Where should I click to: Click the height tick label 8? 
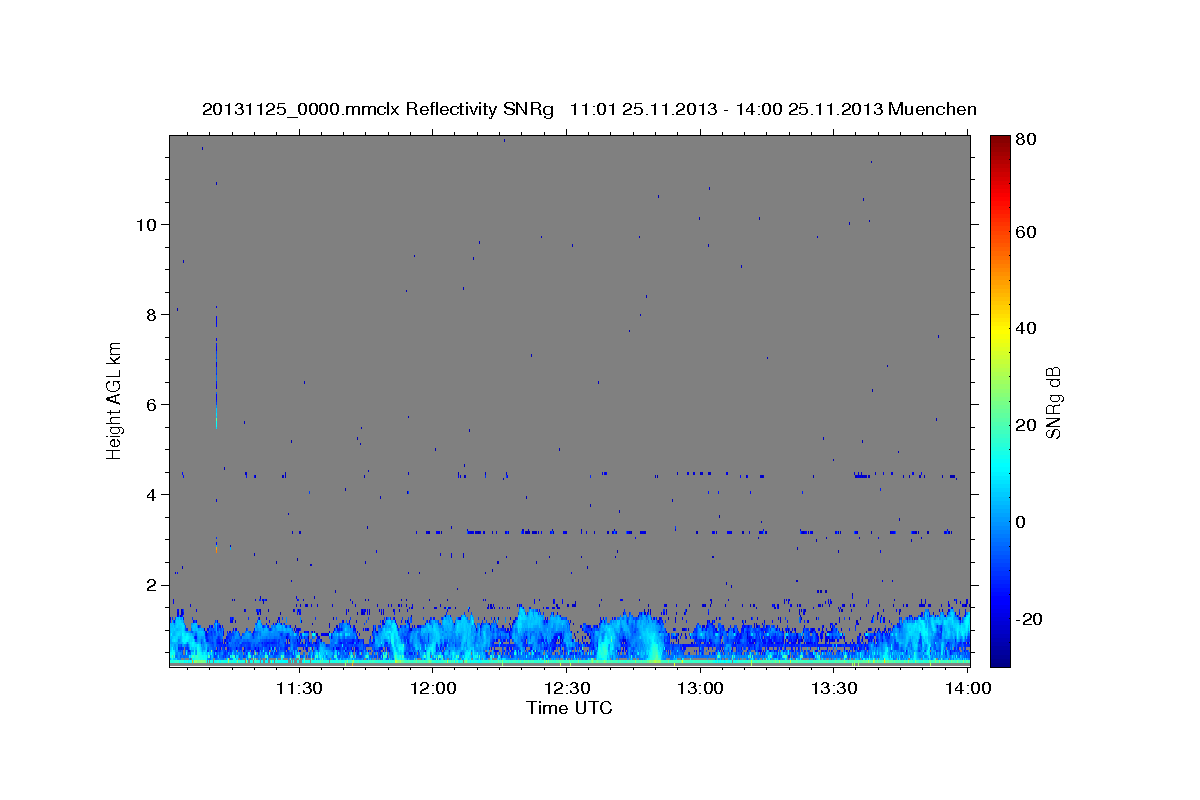[x=149, y=314]
